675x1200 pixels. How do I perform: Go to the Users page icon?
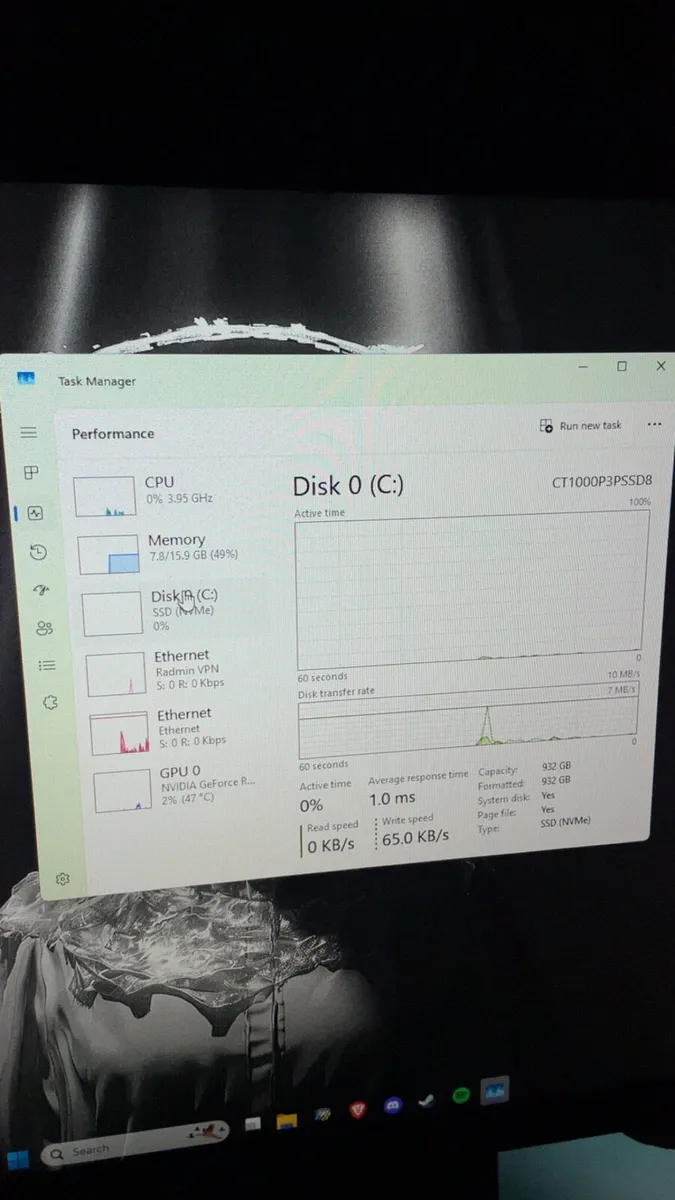44,628
